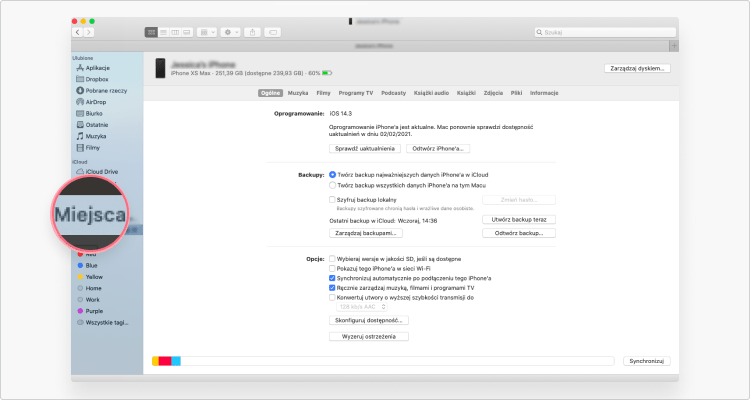Screen dimensions: 750x400
Task: Select the Yellow tag in sidebar
Action: [90, 277]
